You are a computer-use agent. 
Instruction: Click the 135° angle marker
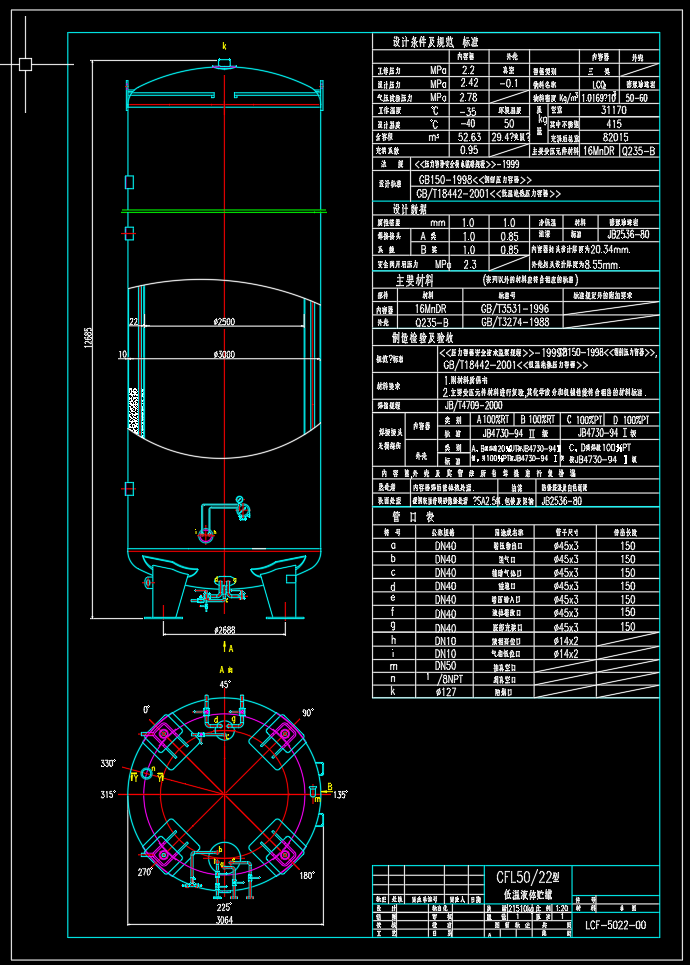pyautogui.click(x=339, y=795)
